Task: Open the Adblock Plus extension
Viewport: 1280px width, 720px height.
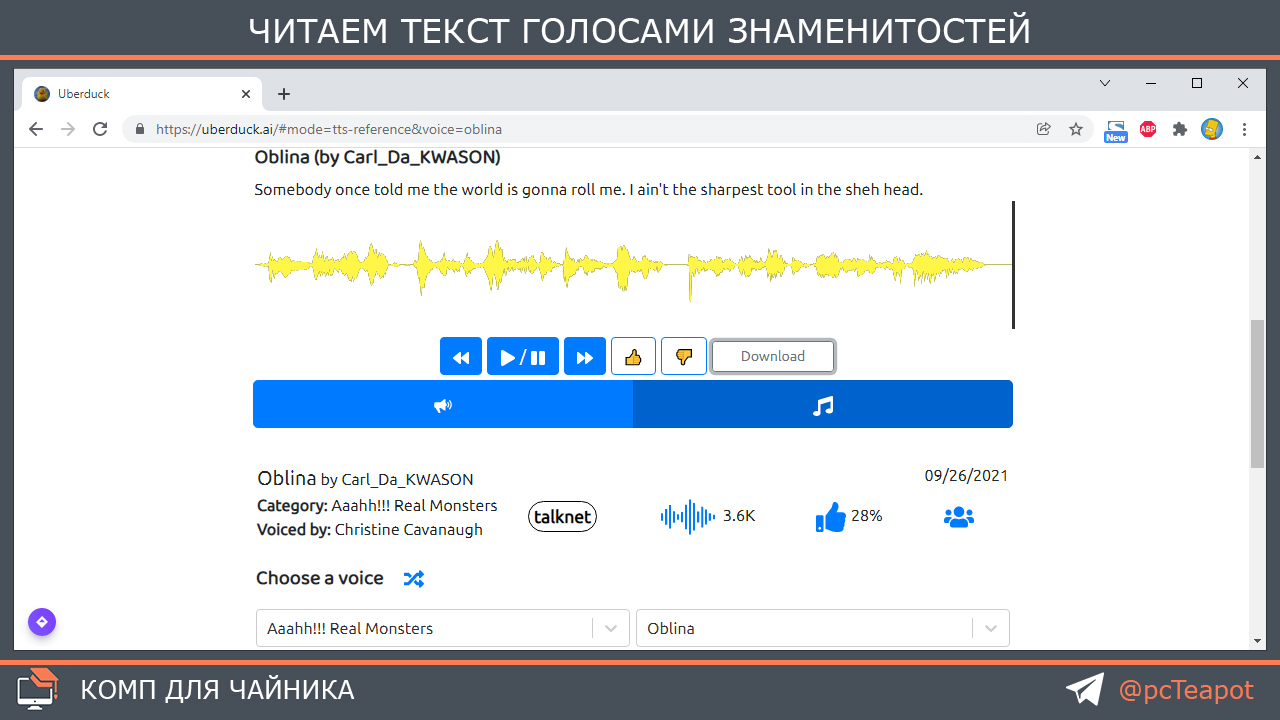Action: coord(1148,129)
